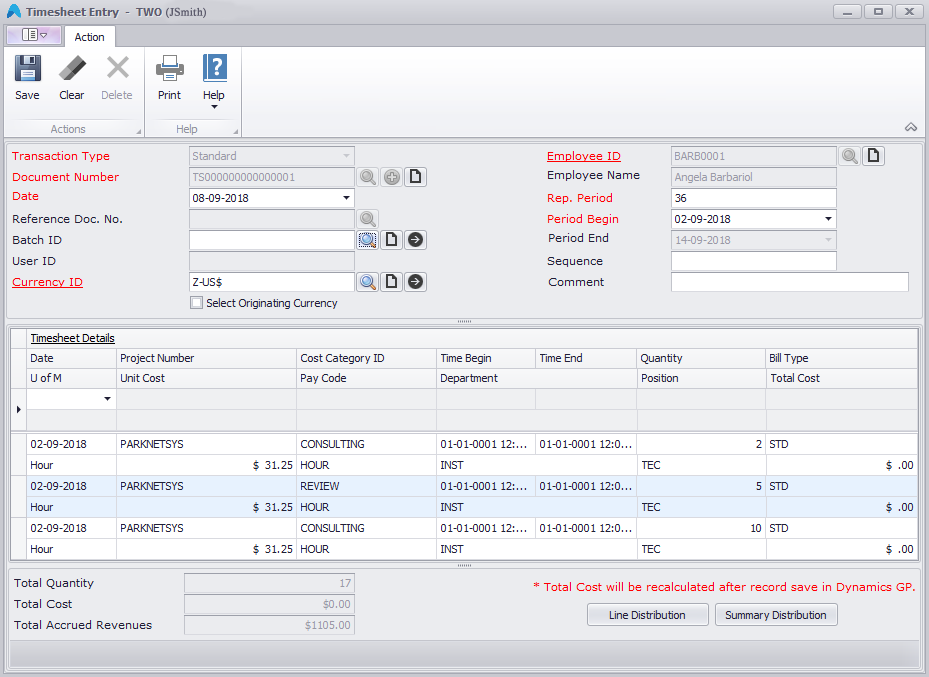Click the Timesheet Details link
This screenshot has height=677, width=929.
pos(72,338)
